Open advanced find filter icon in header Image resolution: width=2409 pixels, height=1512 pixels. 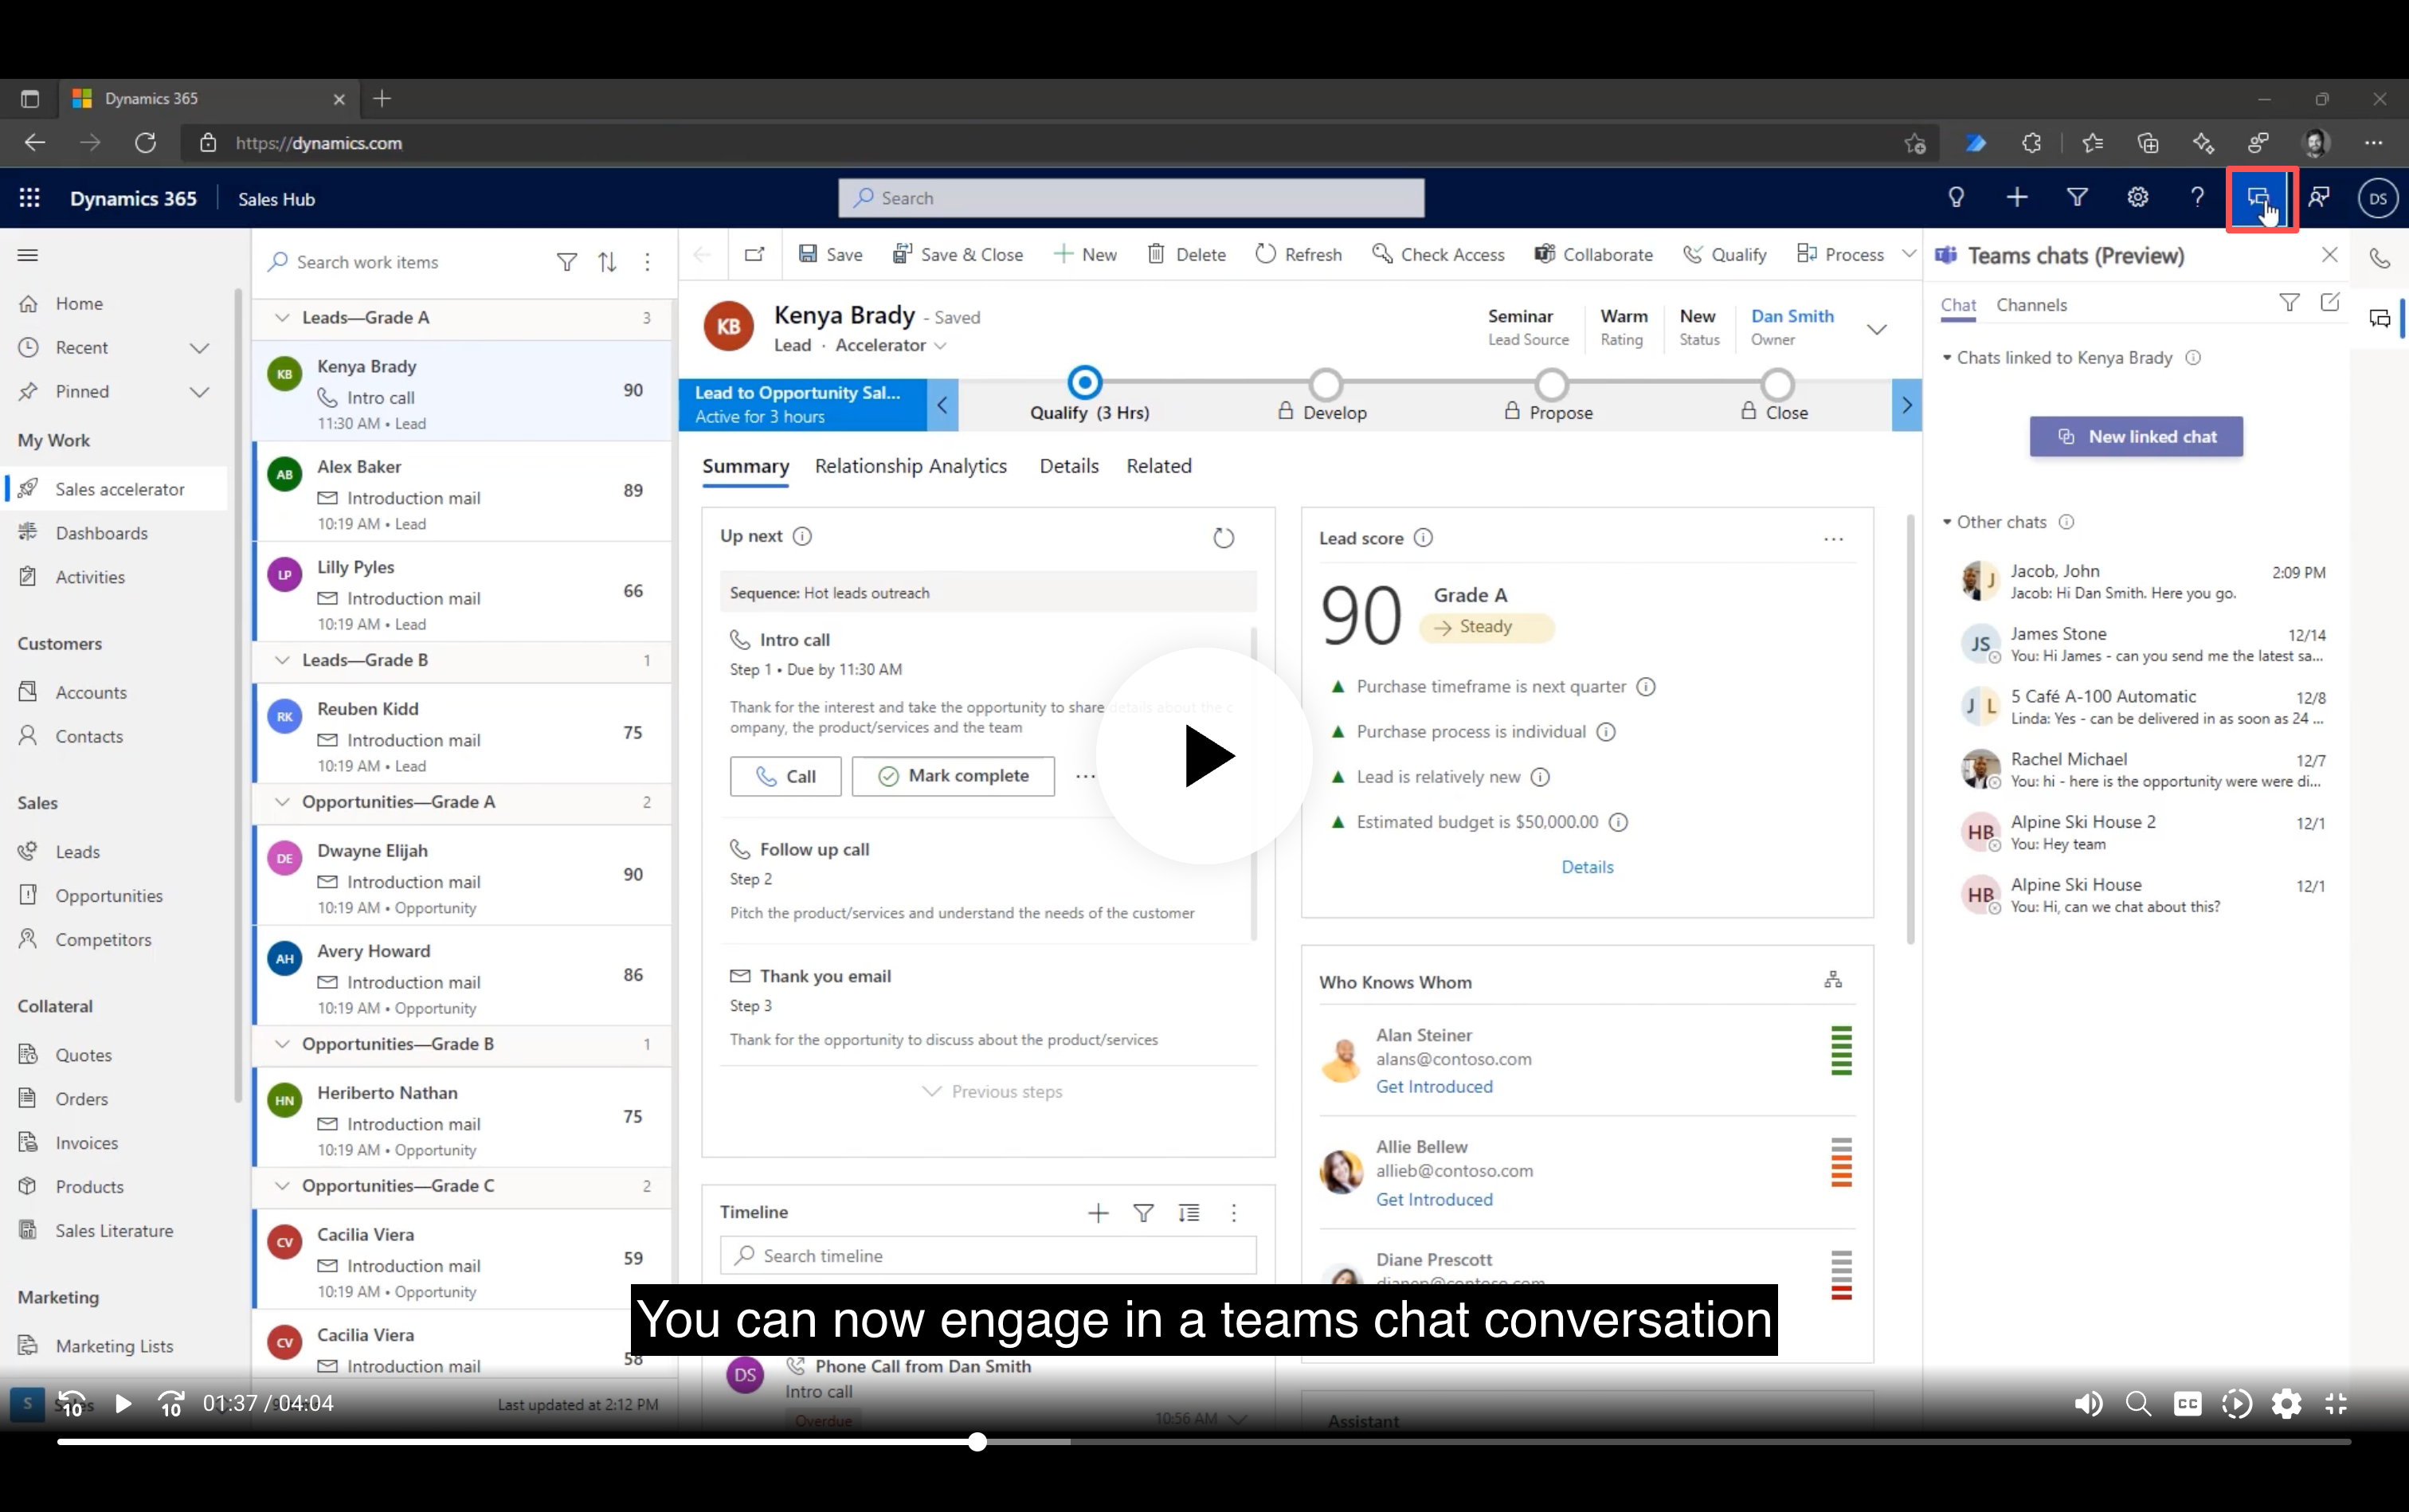click(2077, 198)
